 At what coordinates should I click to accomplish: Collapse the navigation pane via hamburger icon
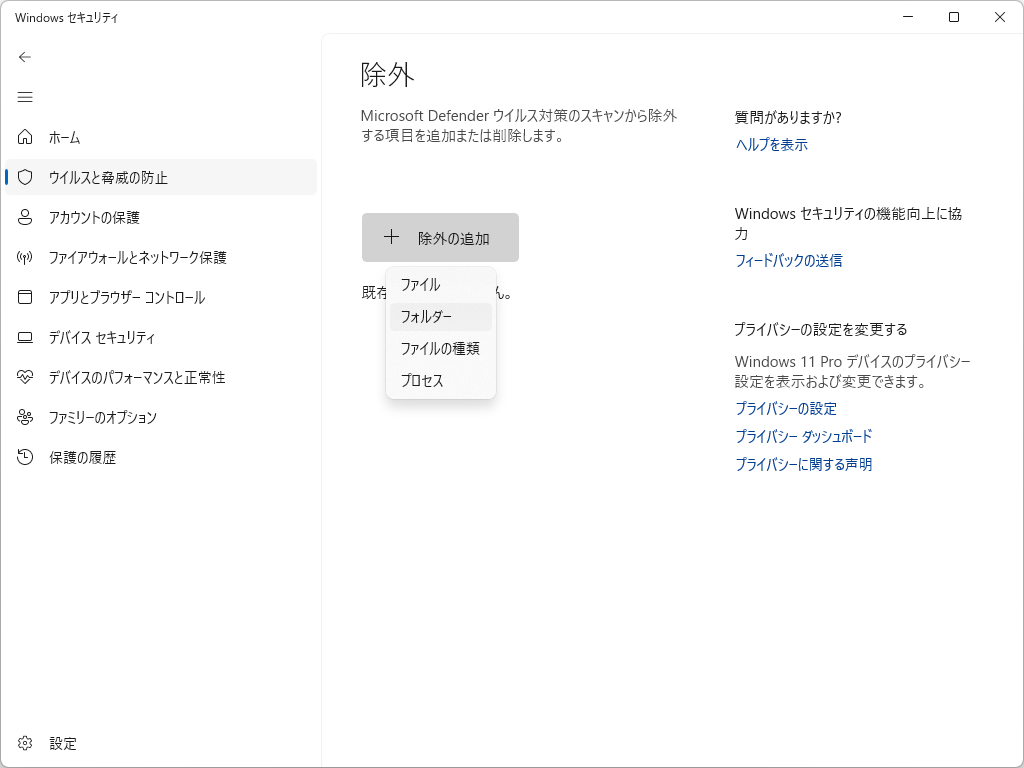[24, 97]
